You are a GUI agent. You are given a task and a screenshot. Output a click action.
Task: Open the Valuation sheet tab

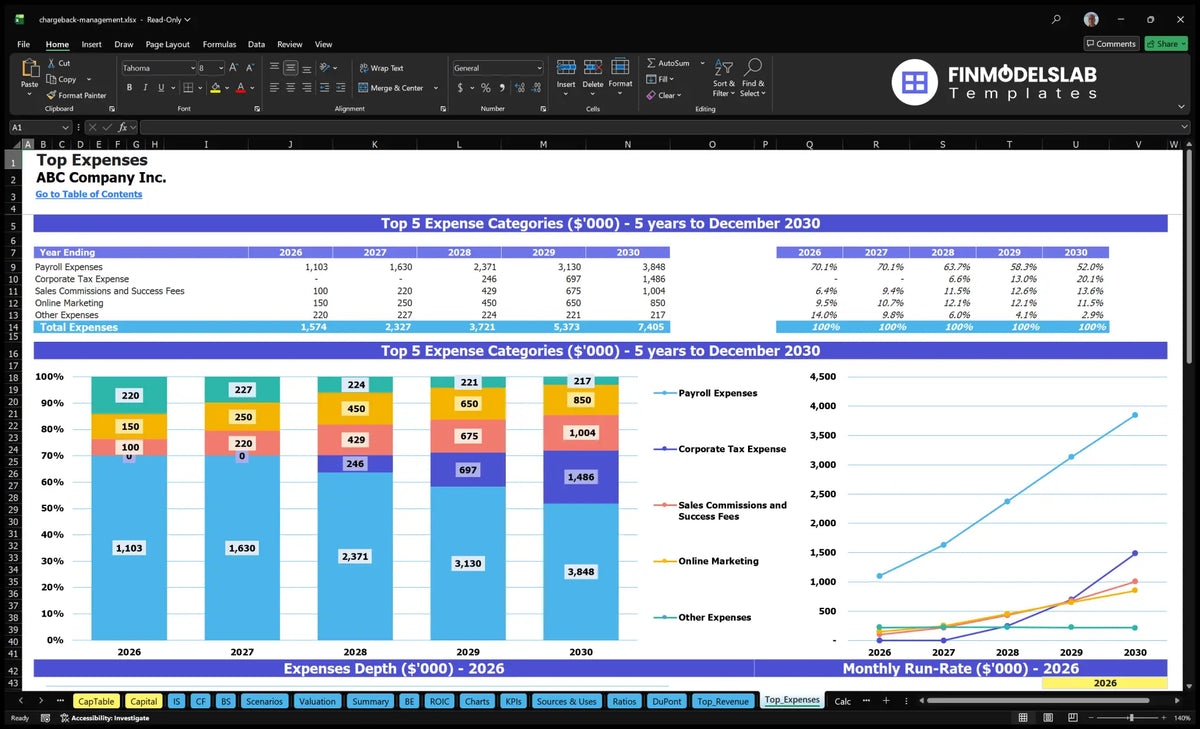click(318, 701)
